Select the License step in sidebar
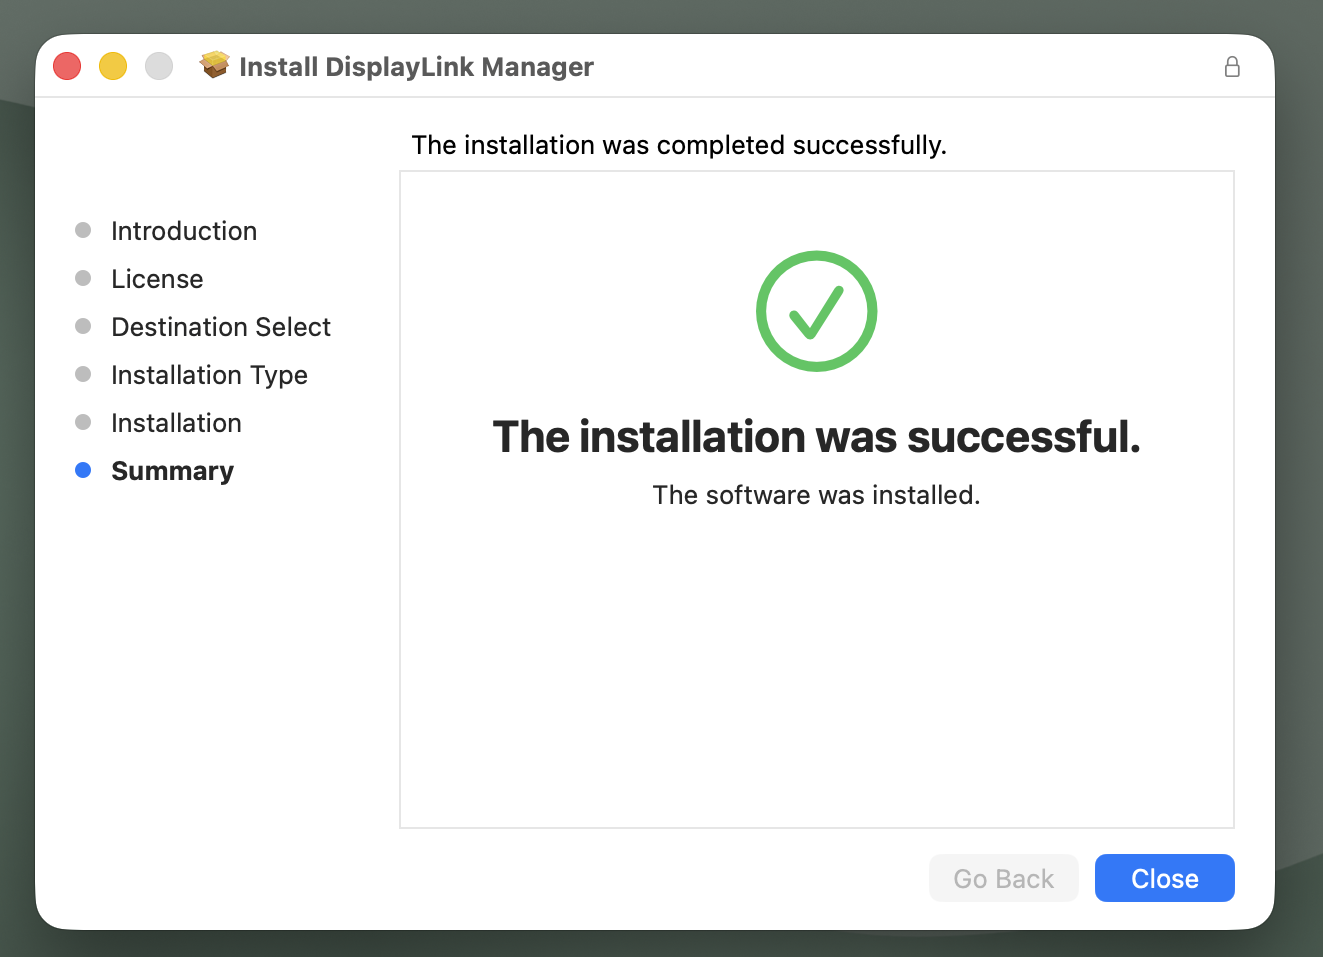1323x957 pixels. pyautogui.click(x=157, y=279)
